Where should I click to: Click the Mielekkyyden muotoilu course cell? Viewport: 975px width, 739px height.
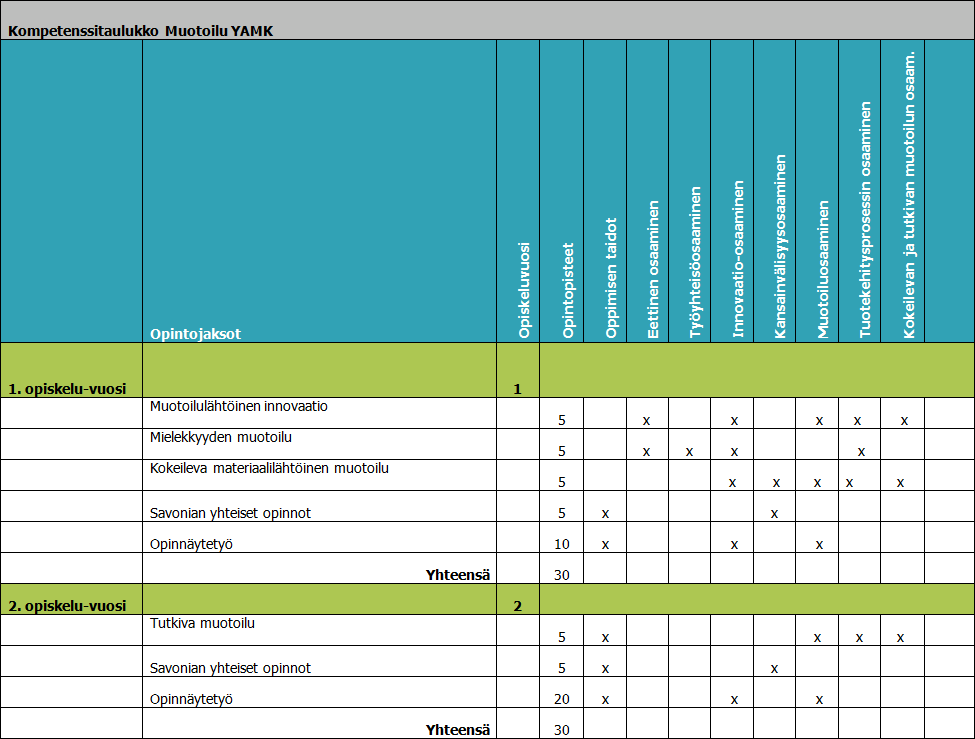point(220,437)
